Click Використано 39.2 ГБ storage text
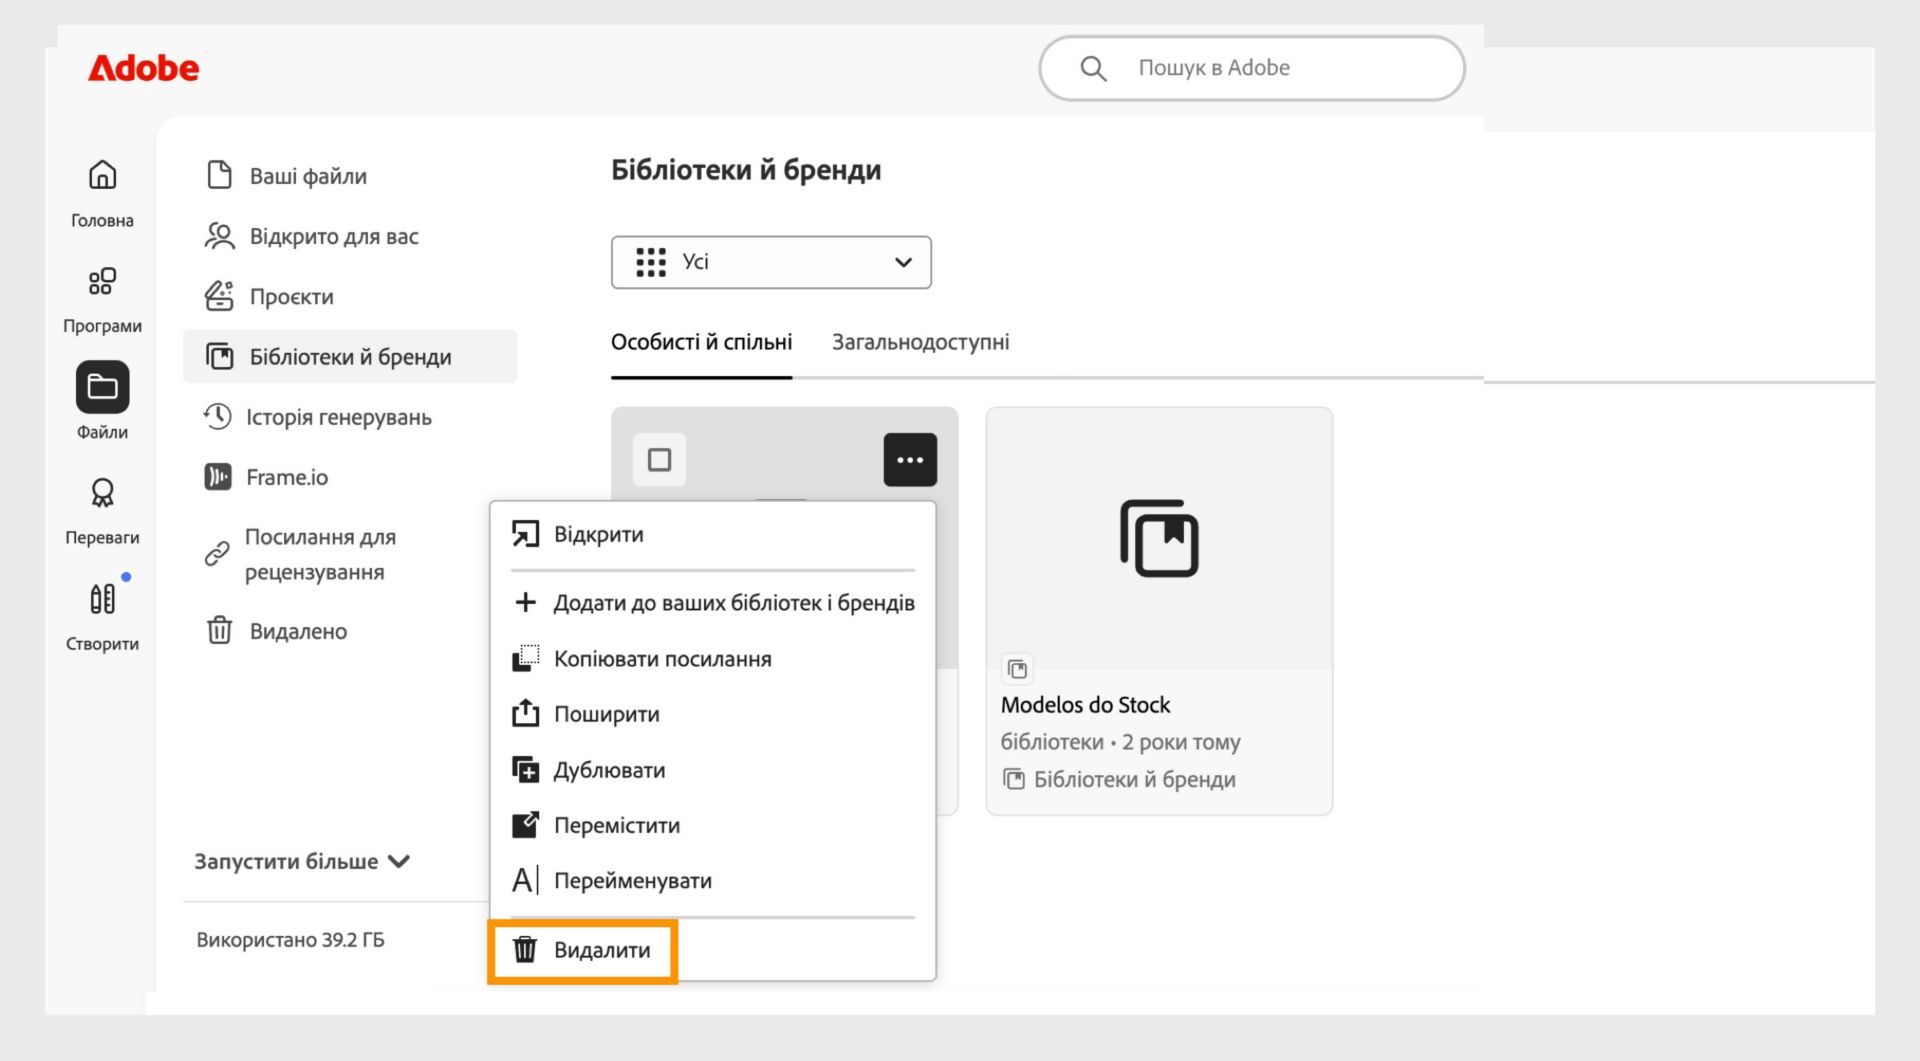Image resolution: width=1920 pixels, height=1061 pixels. (x=290, y=940)
